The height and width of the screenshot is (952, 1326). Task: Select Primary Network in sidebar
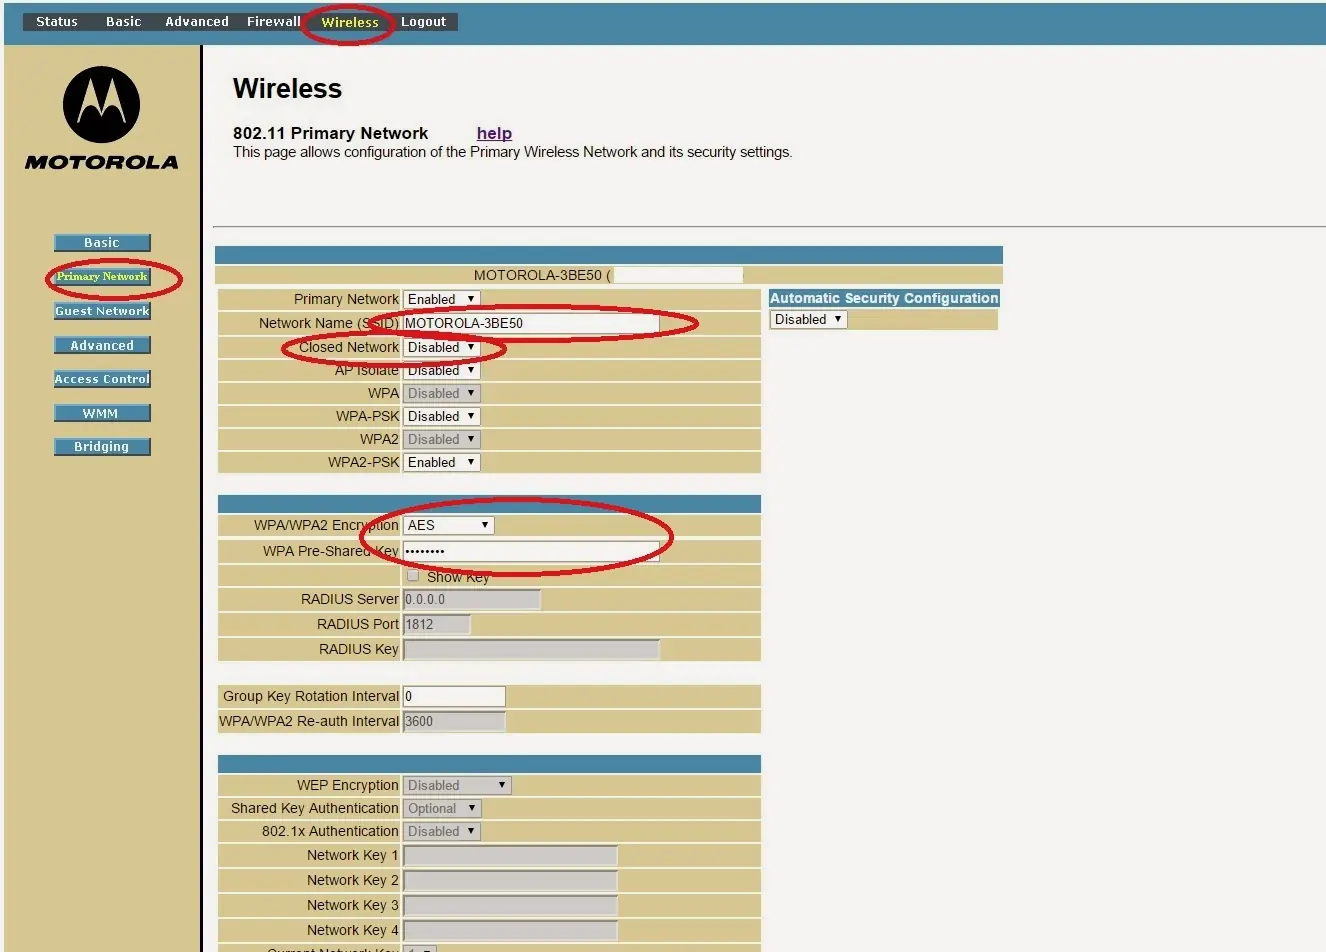point(102,276)
